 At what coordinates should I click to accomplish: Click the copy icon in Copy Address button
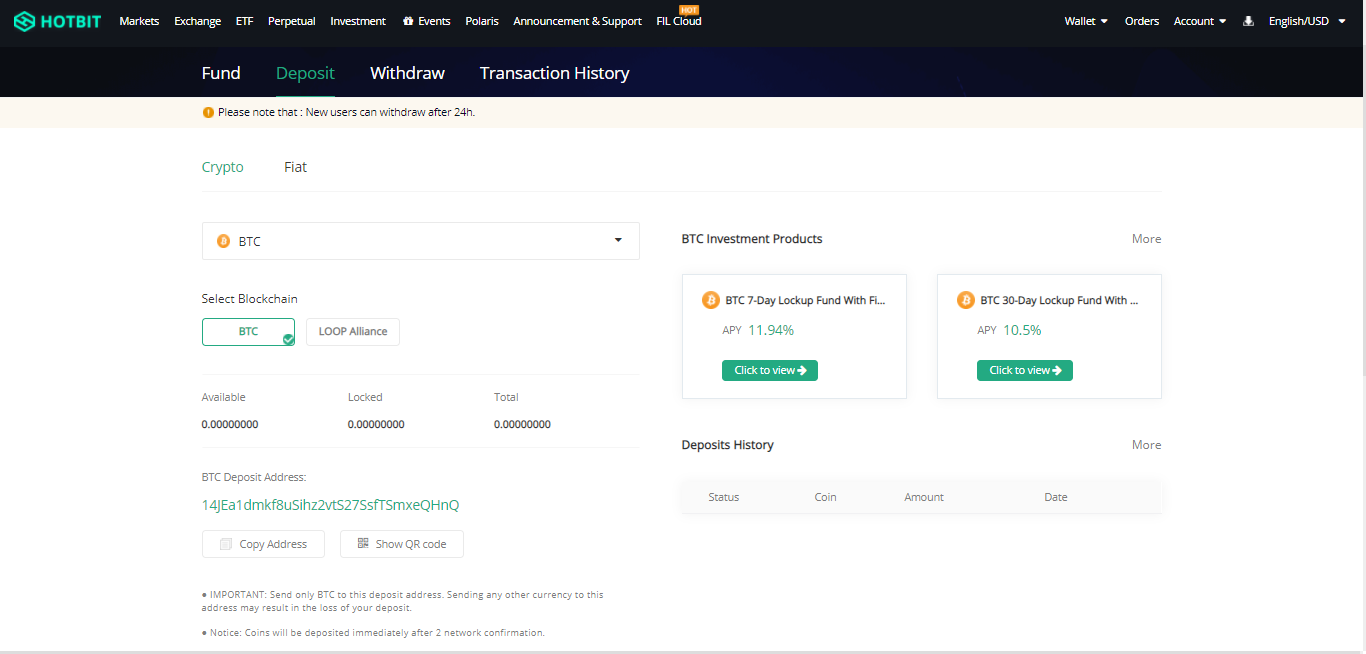click(x=226, y=544)
